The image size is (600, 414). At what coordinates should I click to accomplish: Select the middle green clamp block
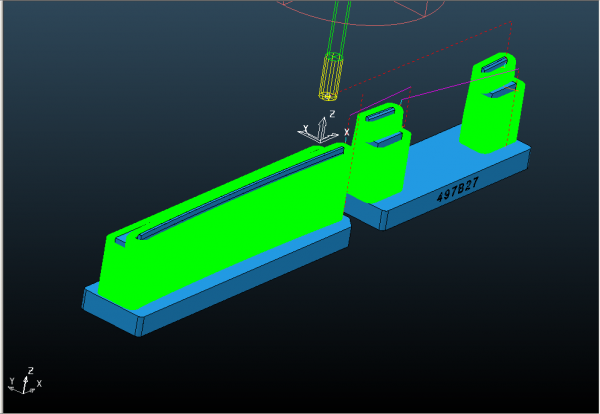click(x=379, y=153)
